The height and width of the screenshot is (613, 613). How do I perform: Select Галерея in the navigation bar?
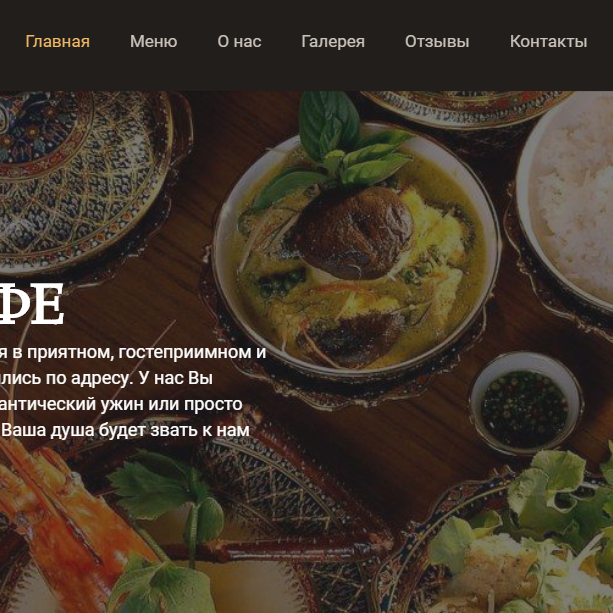(333, 41)
